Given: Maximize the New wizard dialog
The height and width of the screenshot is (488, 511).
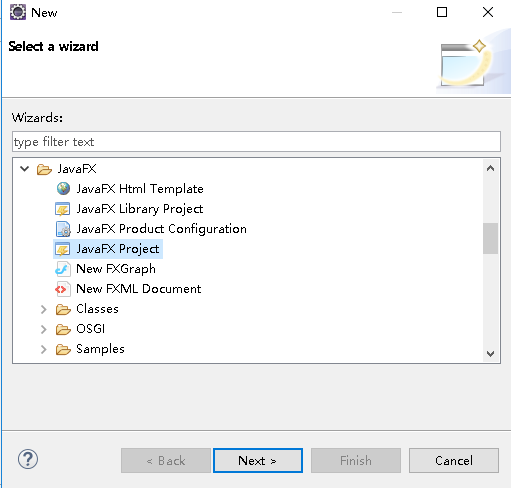Looking at the screenshot, I should [x=442, y=12].
